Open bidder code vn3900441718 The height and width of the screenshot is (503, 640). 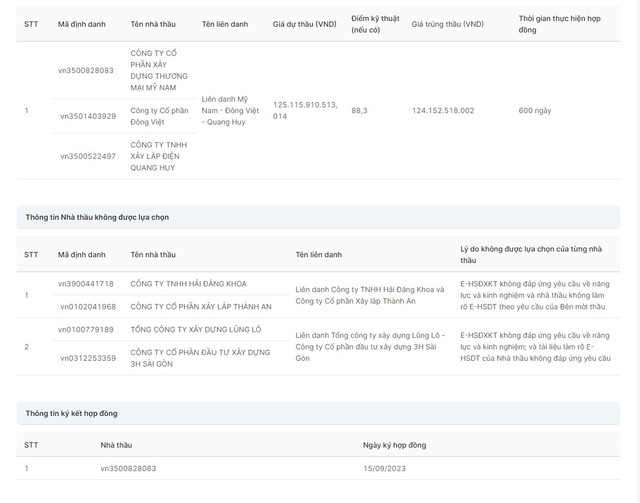[86, 284]
